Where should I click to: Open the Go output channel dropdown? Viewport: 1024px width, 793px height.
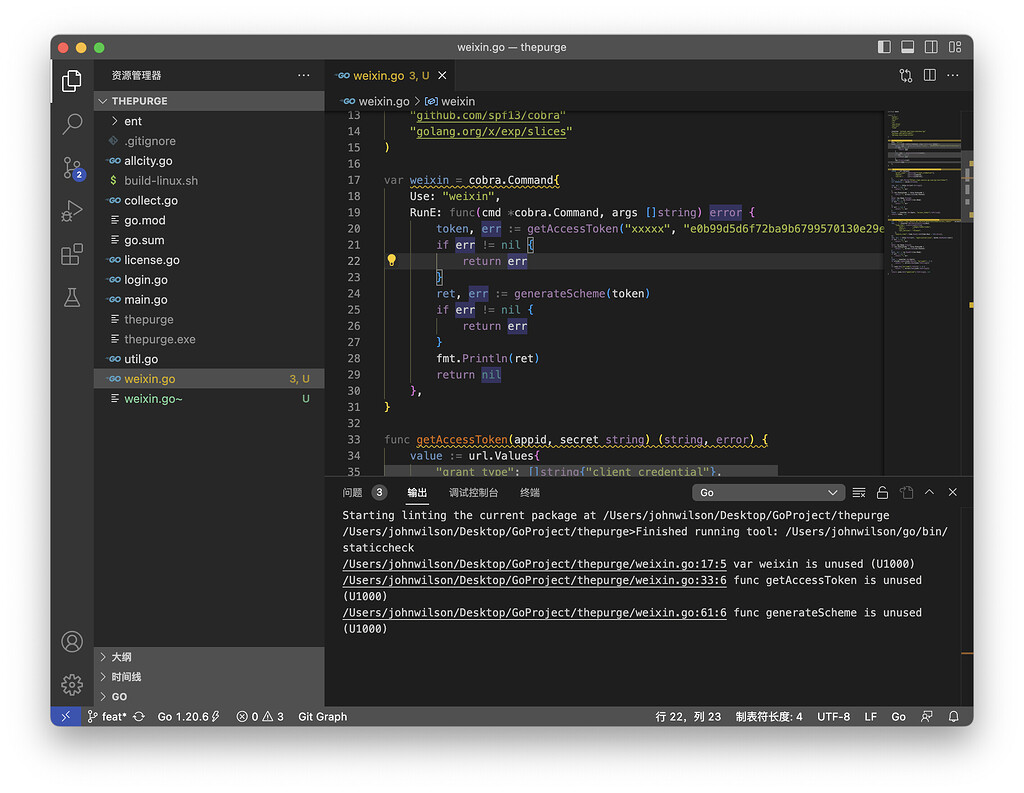[x=768, y=492]
